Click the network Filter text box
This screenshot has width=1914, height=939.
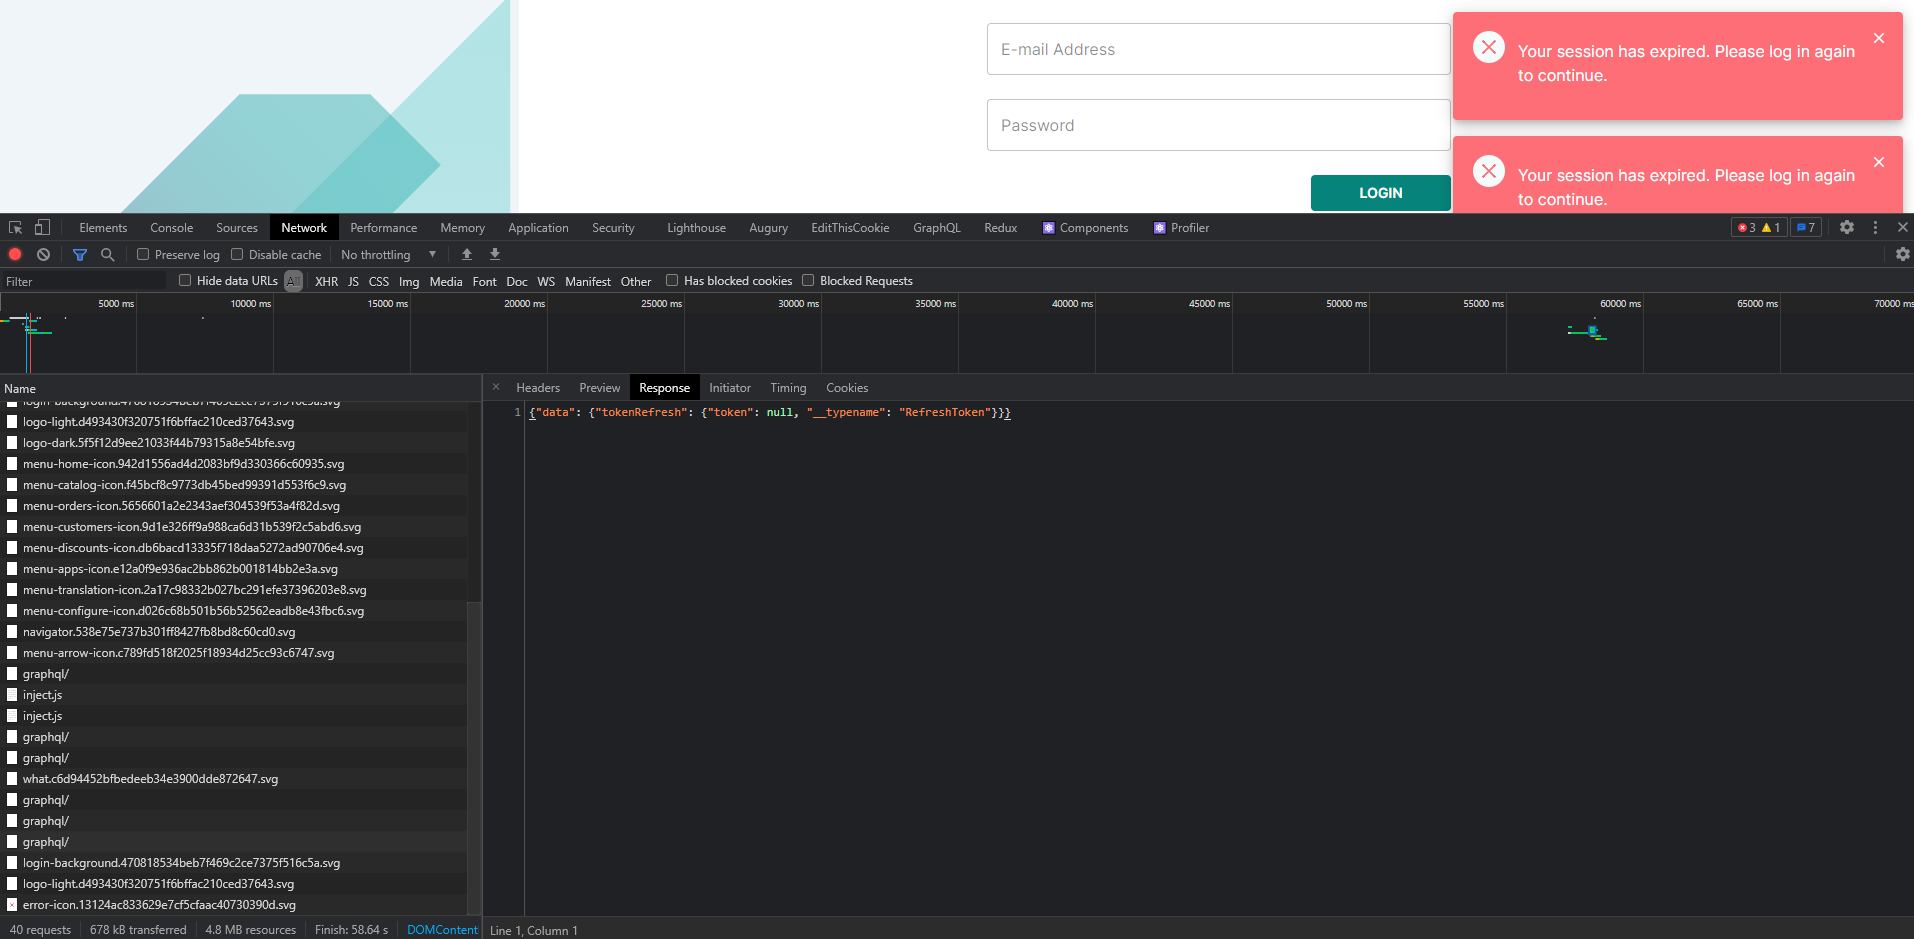[x=84, y=282]
